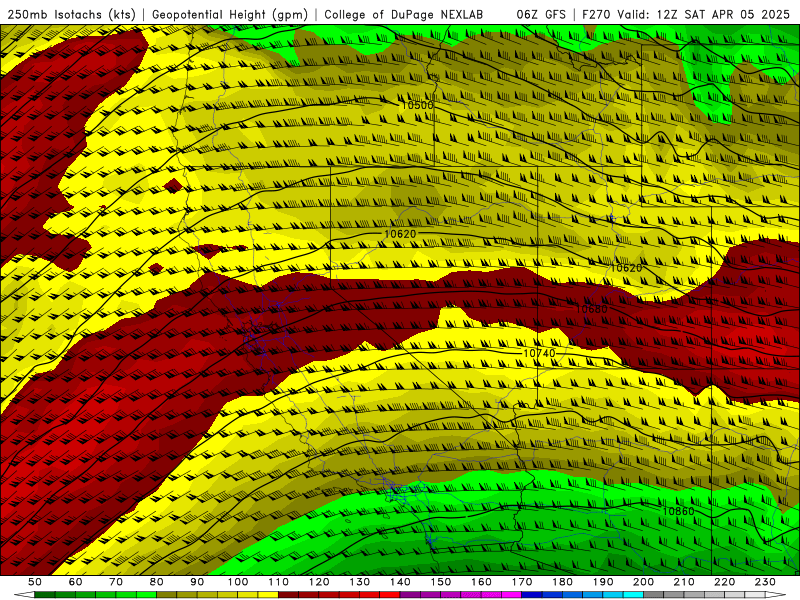Click the color bar scale value 130
Viewport: 800px width, 600px height.
(360, 582)
